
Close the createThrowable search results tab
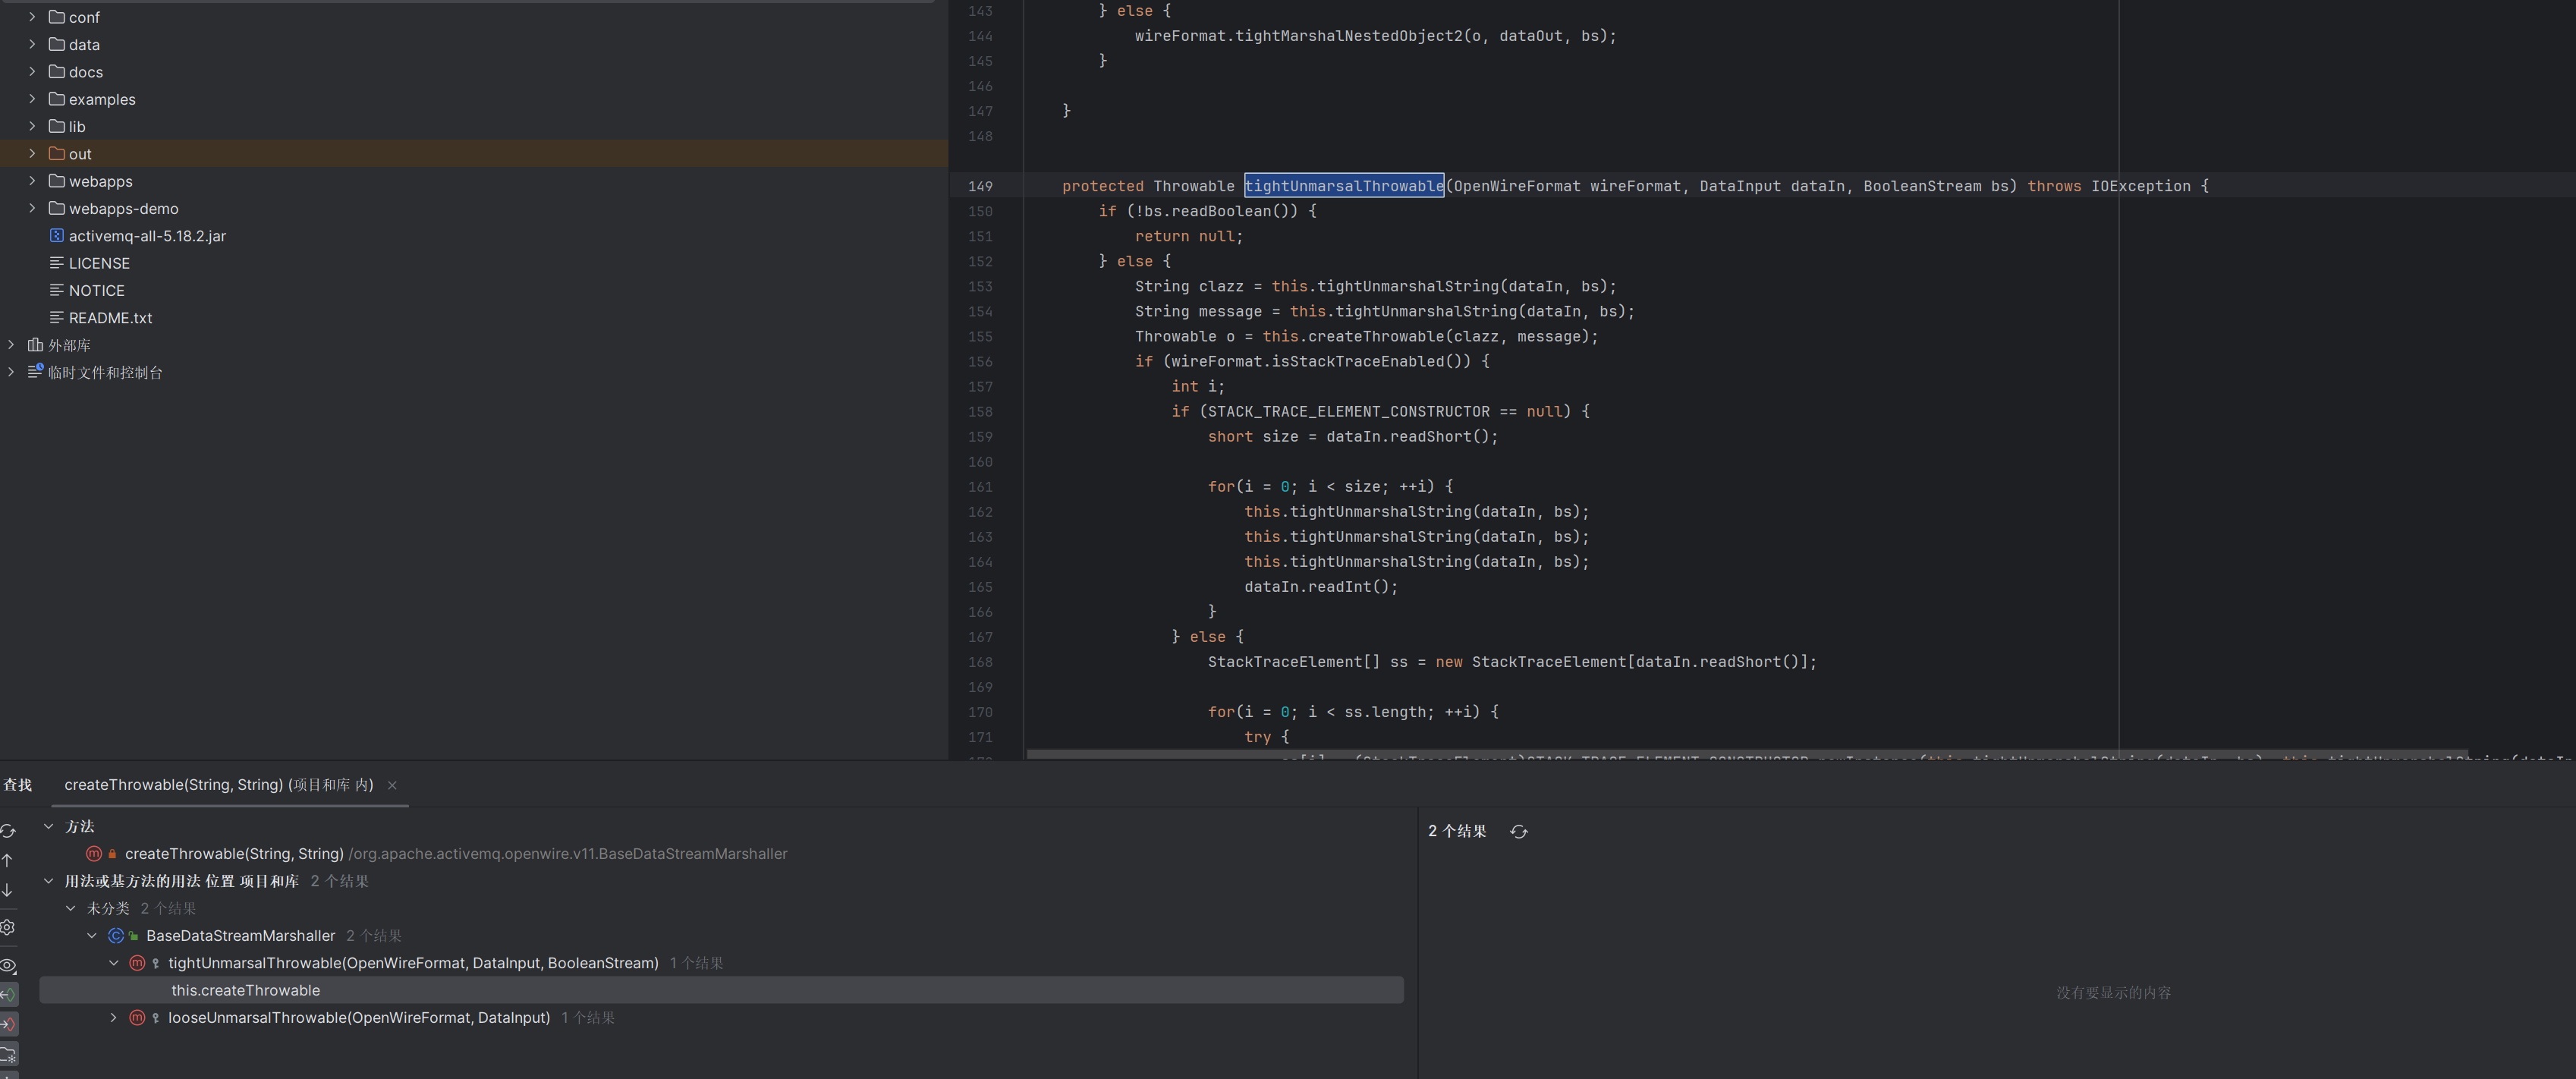tap(392, 786)
